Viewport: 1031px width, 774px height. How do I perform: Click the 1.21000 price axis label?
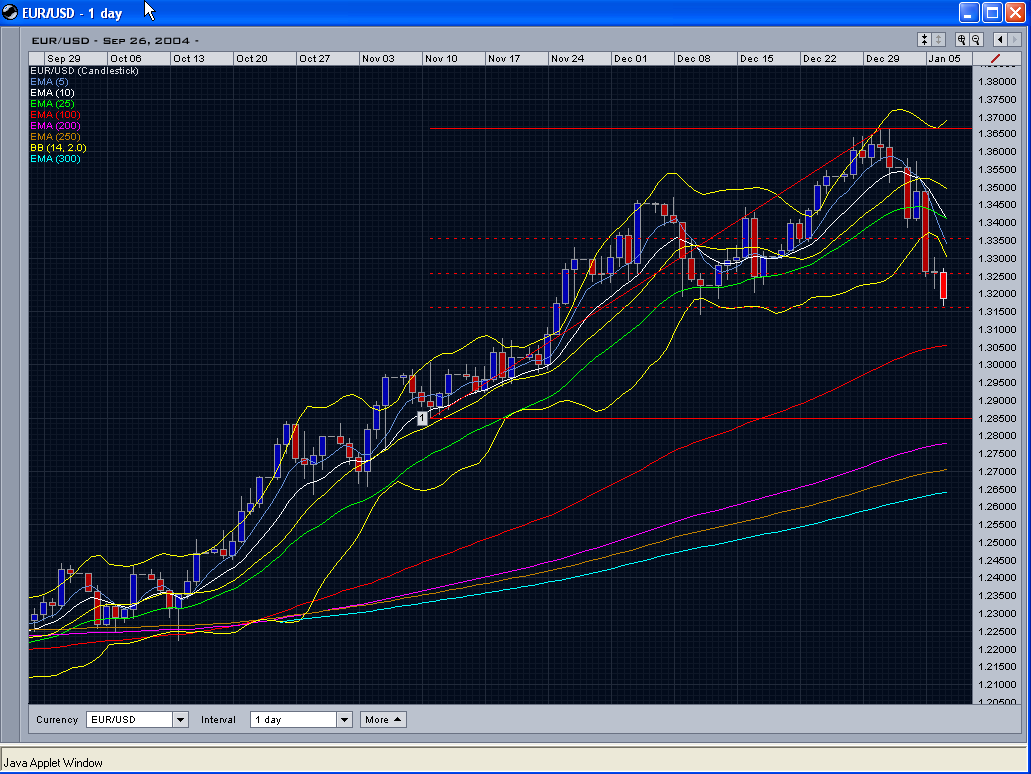997,685
